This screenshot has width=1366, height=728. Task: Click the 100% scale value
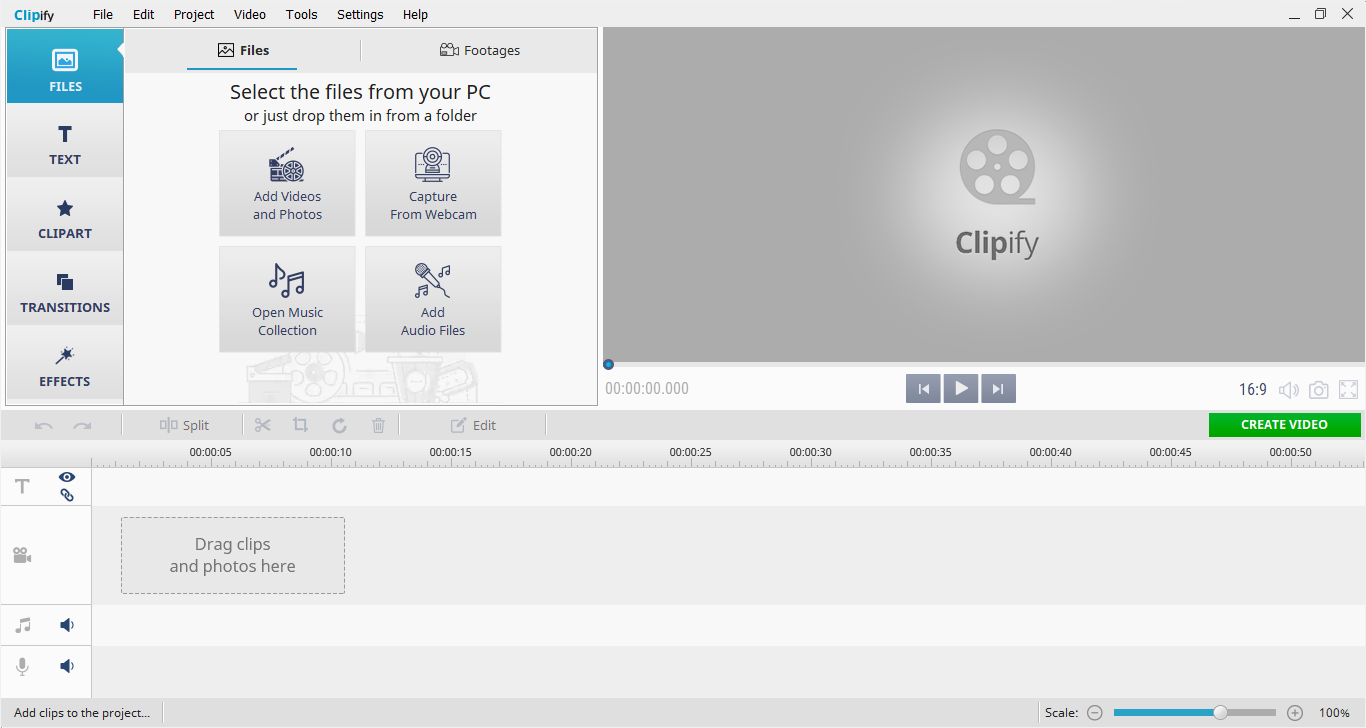coord(1334,713)
